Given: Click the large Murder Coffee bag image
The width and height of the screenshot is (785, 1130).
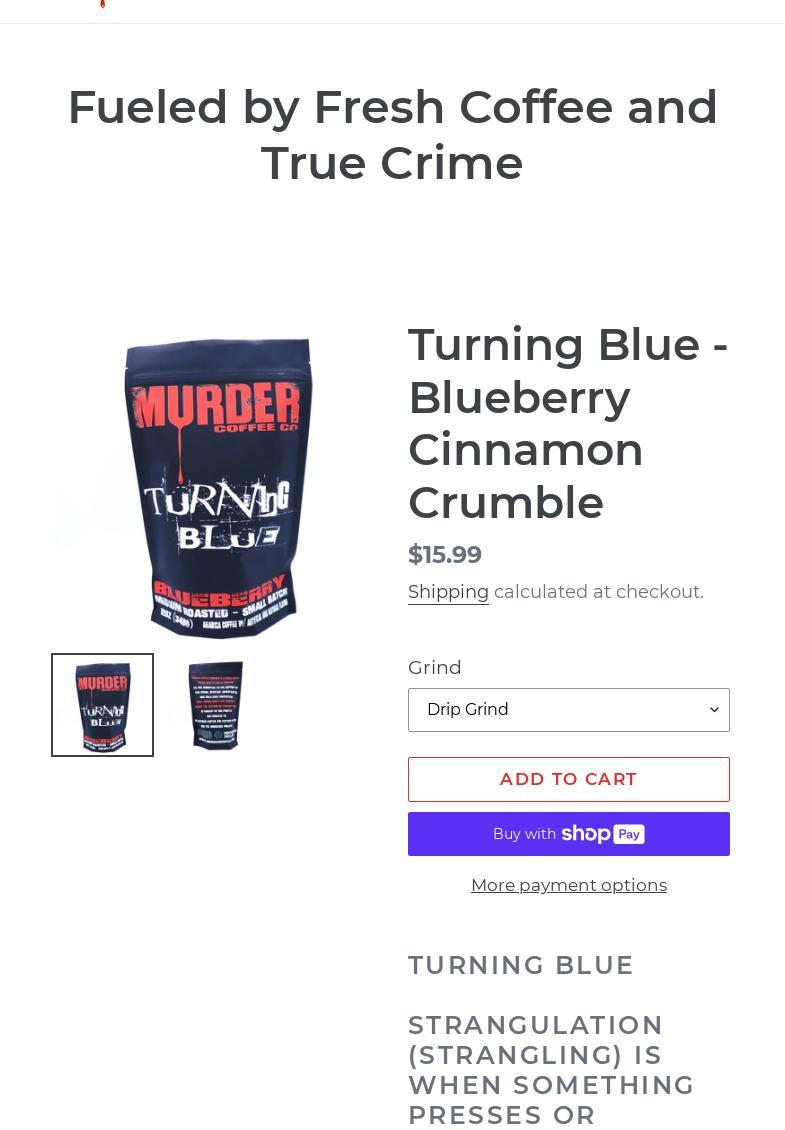Looking at the screenshot, I should tap(218, 489).
